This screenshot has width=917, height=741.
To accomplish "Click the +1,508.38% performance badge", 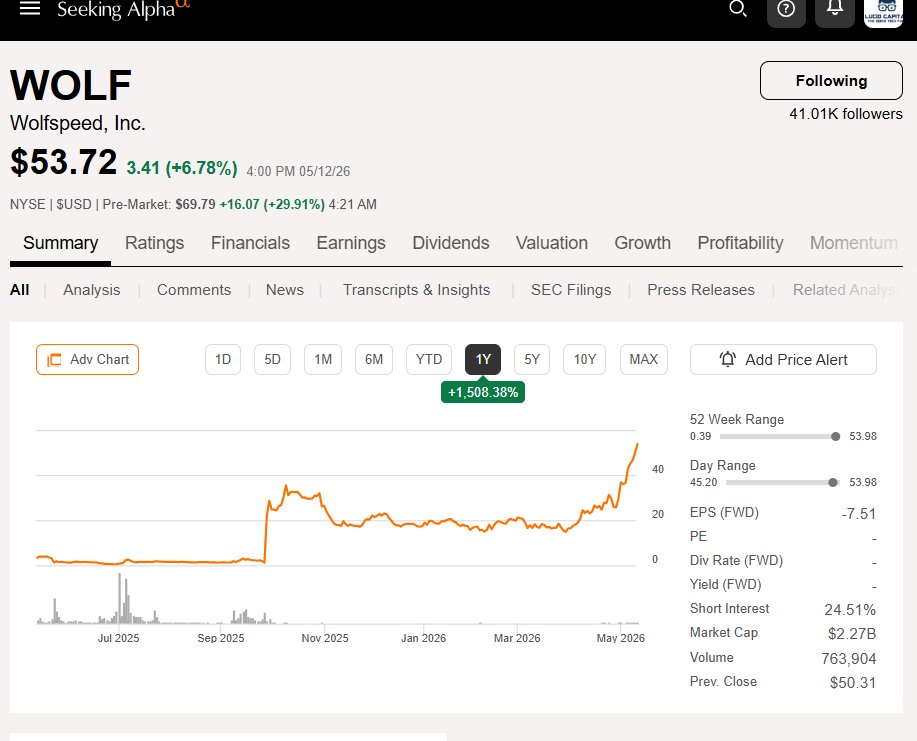I will [483, 392].
